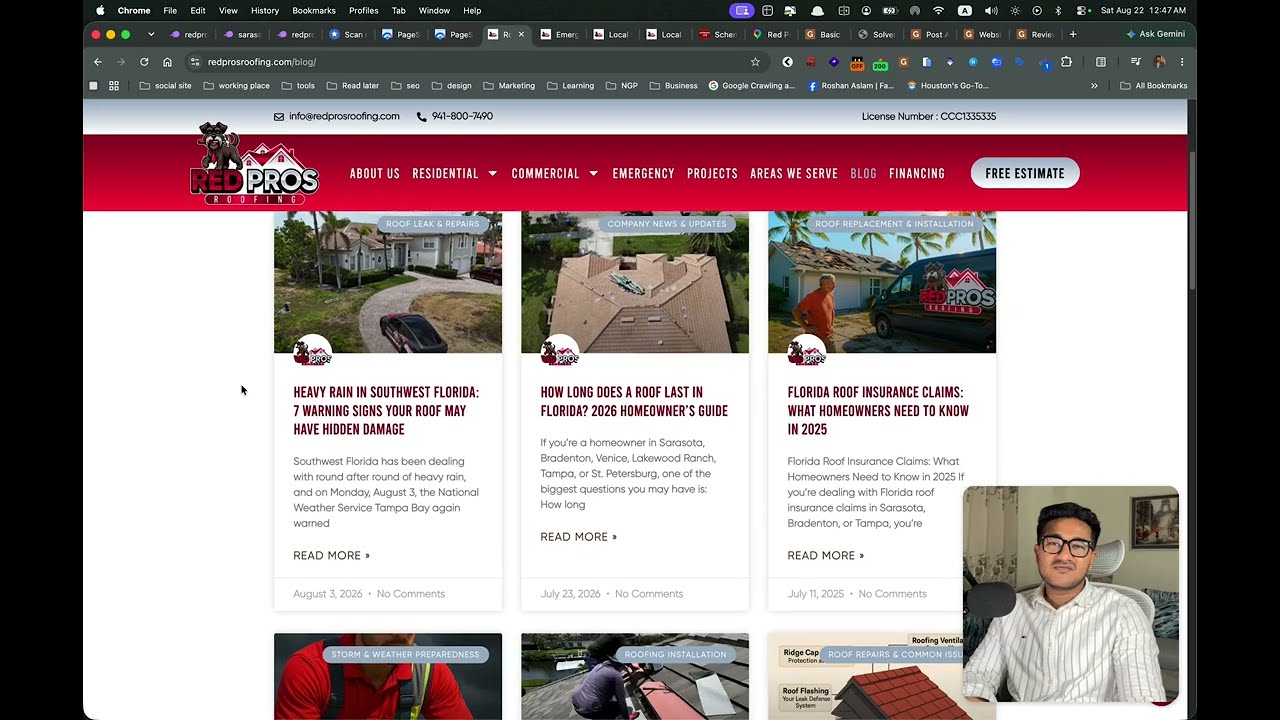Switch to the Emerg tab
Image resolution: width=1280 pixels, height=720 pixels.
[x=560, y=34]
